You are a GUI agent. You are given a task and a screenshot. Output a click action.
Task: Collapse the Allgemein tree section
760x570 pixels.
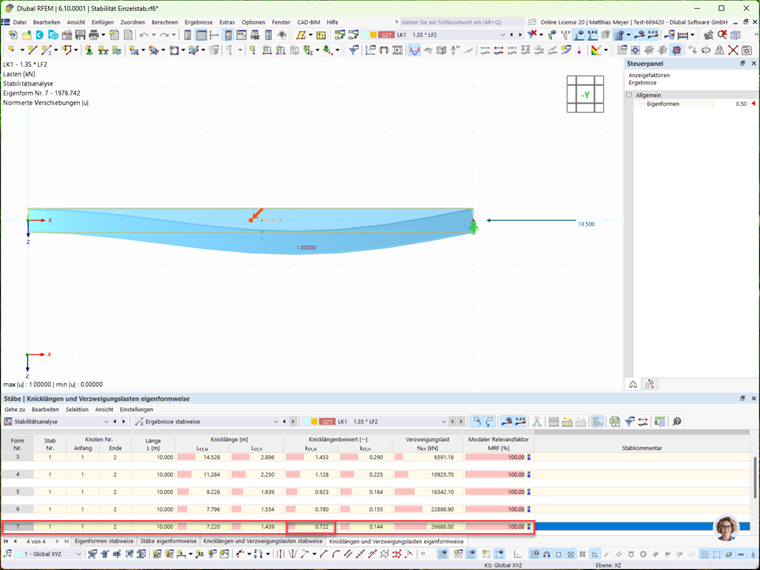629,95
